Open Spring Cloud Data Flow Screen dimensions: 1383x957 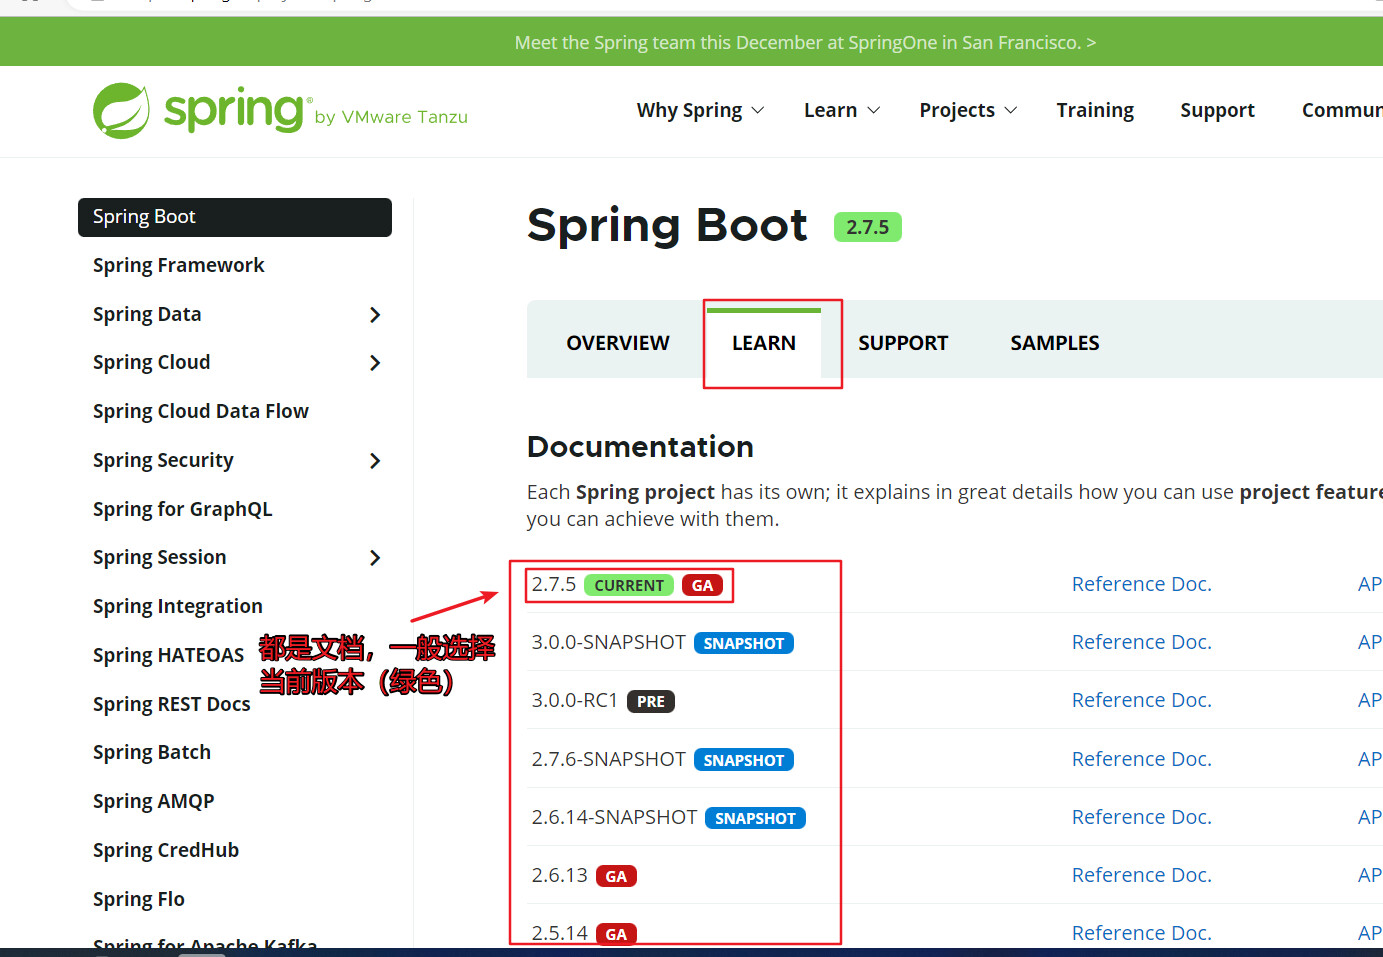[x=201, y=411]
